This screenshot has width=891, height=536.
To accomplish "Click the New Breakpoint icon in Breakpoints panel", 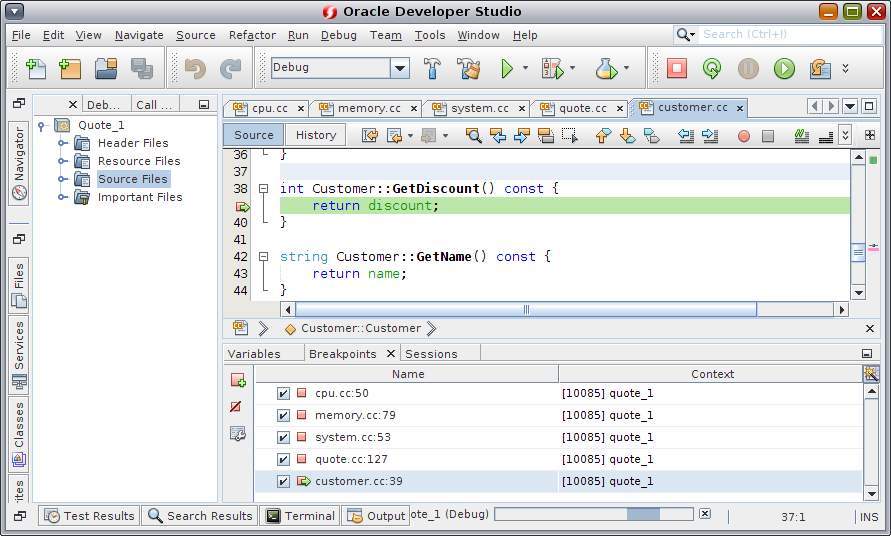I will coord(238,380).
